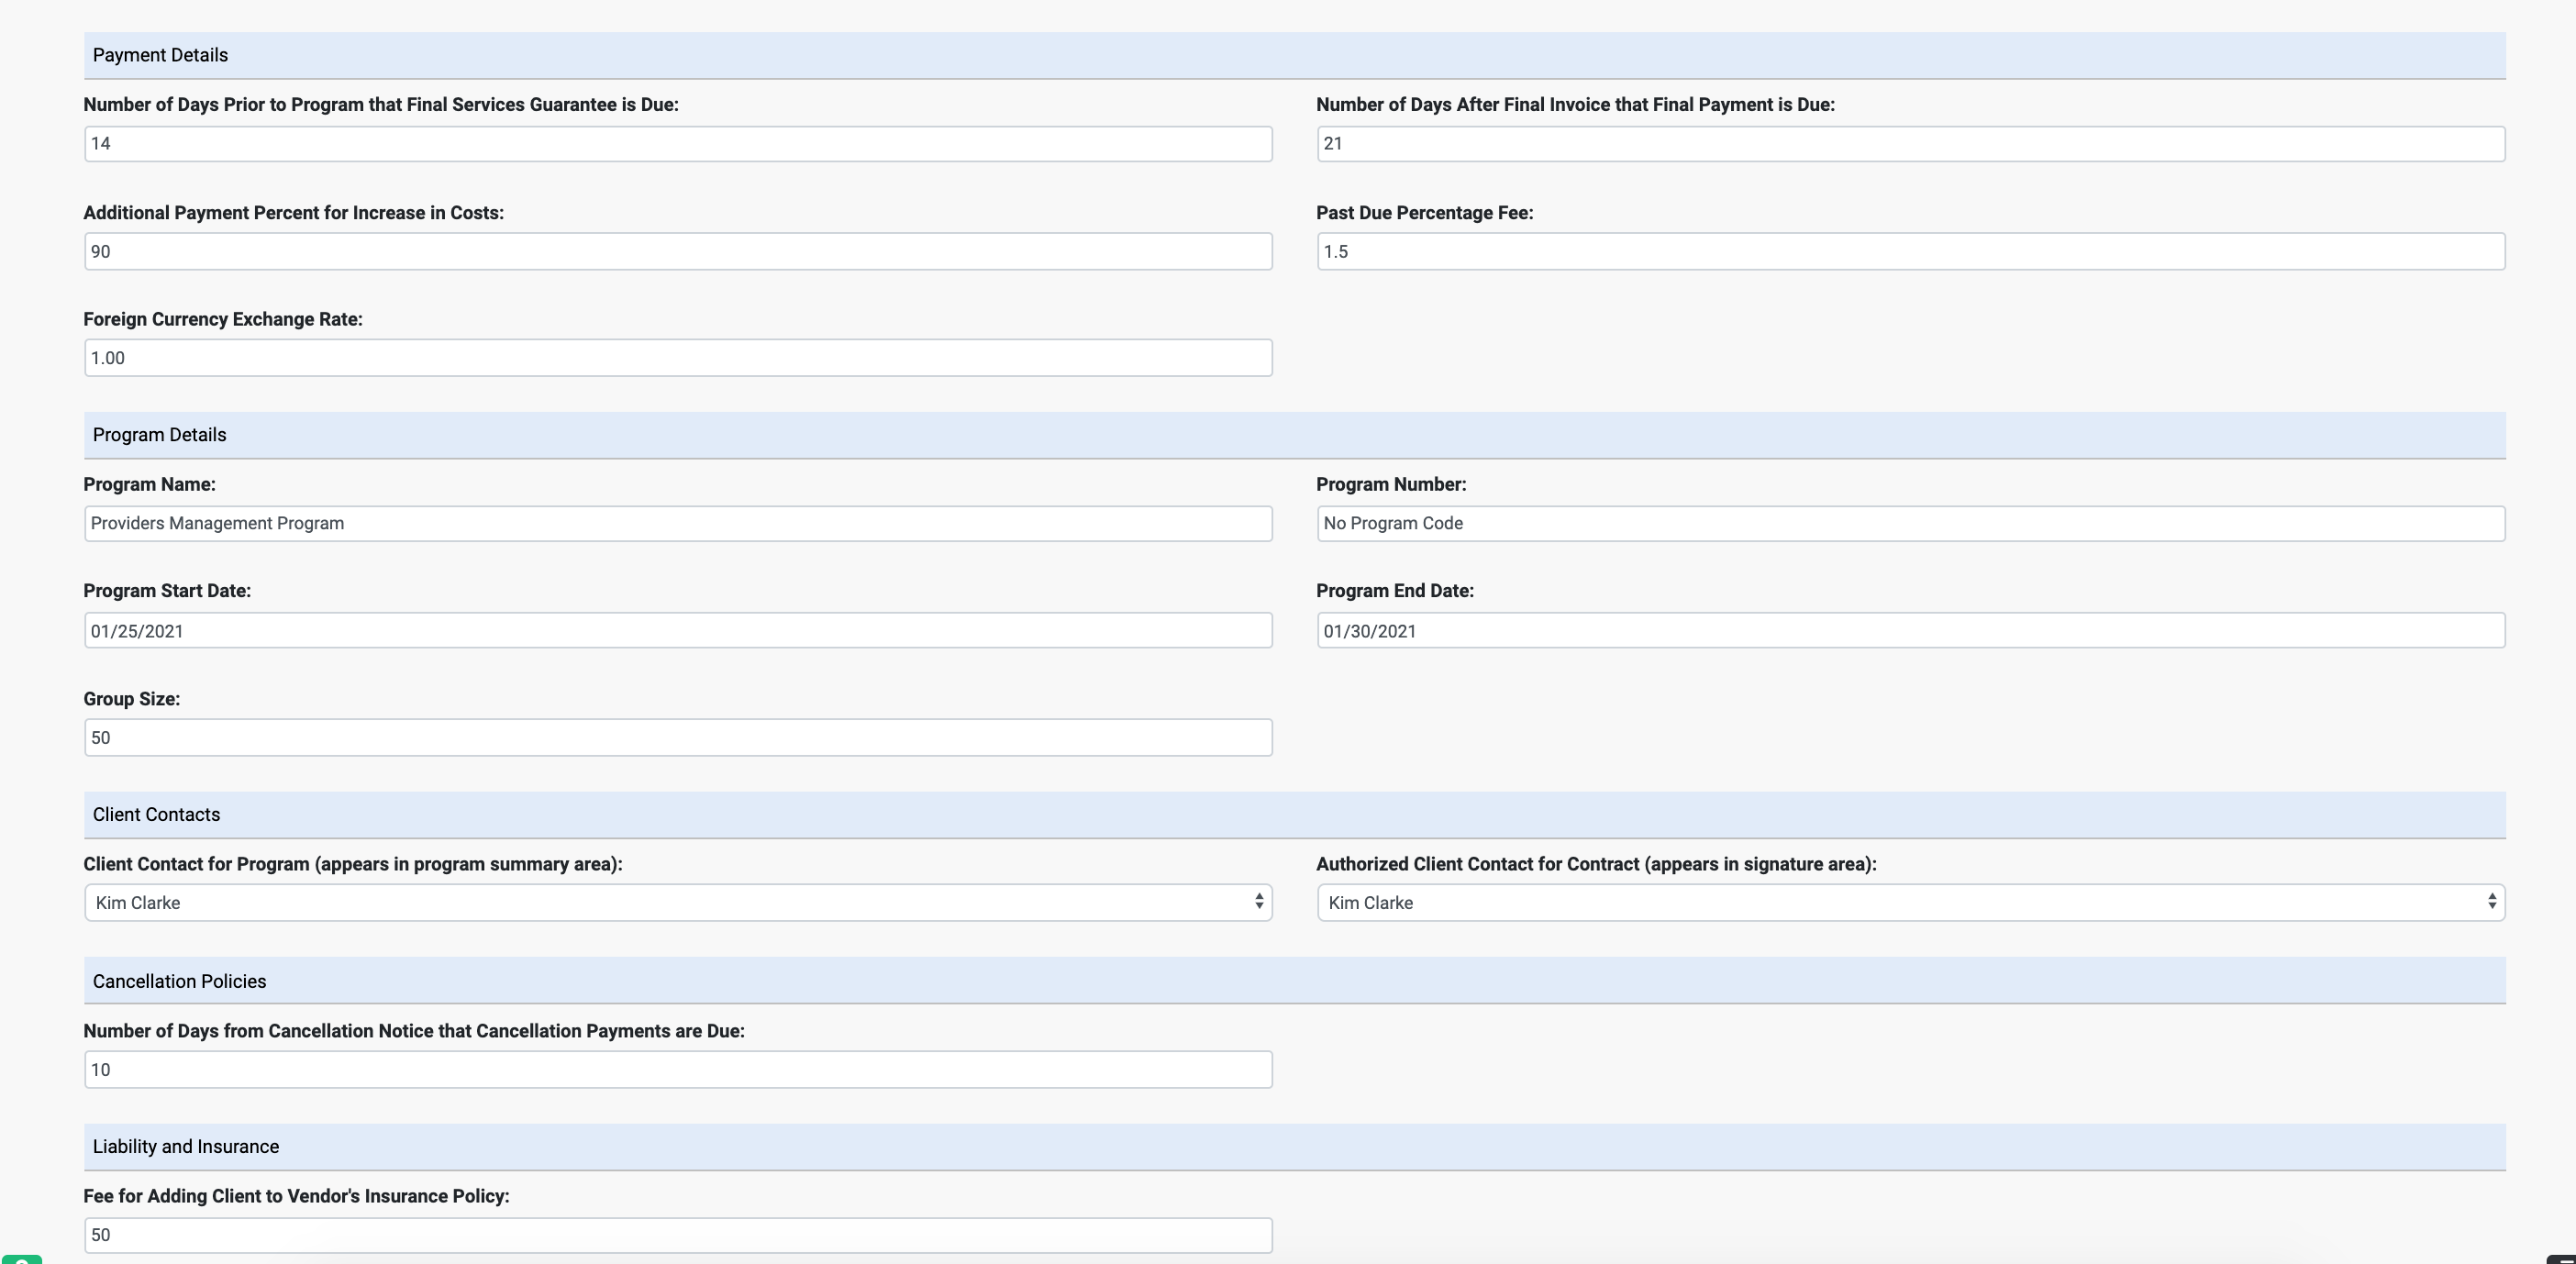Click the Program Number input
This screenshot has width=2576, height=1264.
(1911, 524)
